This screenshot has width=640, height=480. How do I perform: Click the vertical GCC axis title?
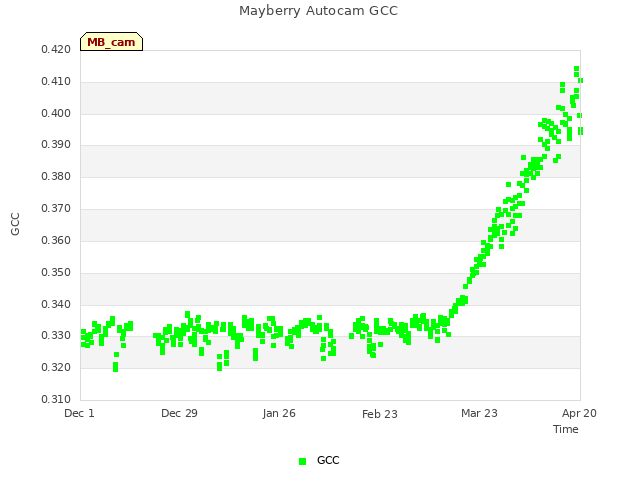pos(15,224)
